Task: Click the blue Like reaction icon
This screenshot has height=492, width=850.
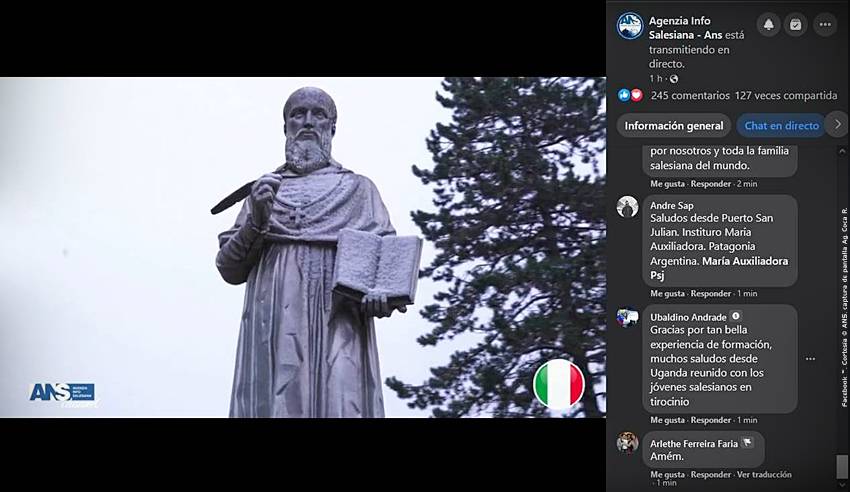Action: 624,95
